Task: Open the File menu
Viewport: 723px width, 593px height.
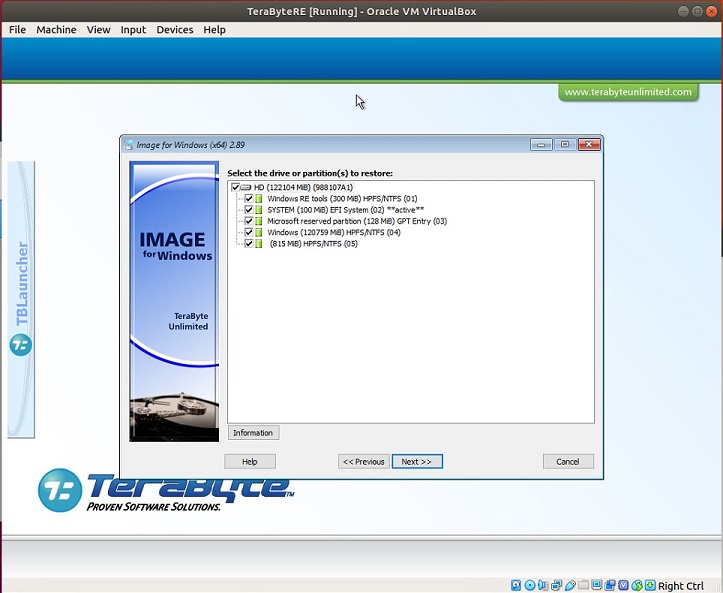Action: tap(18, 30)
